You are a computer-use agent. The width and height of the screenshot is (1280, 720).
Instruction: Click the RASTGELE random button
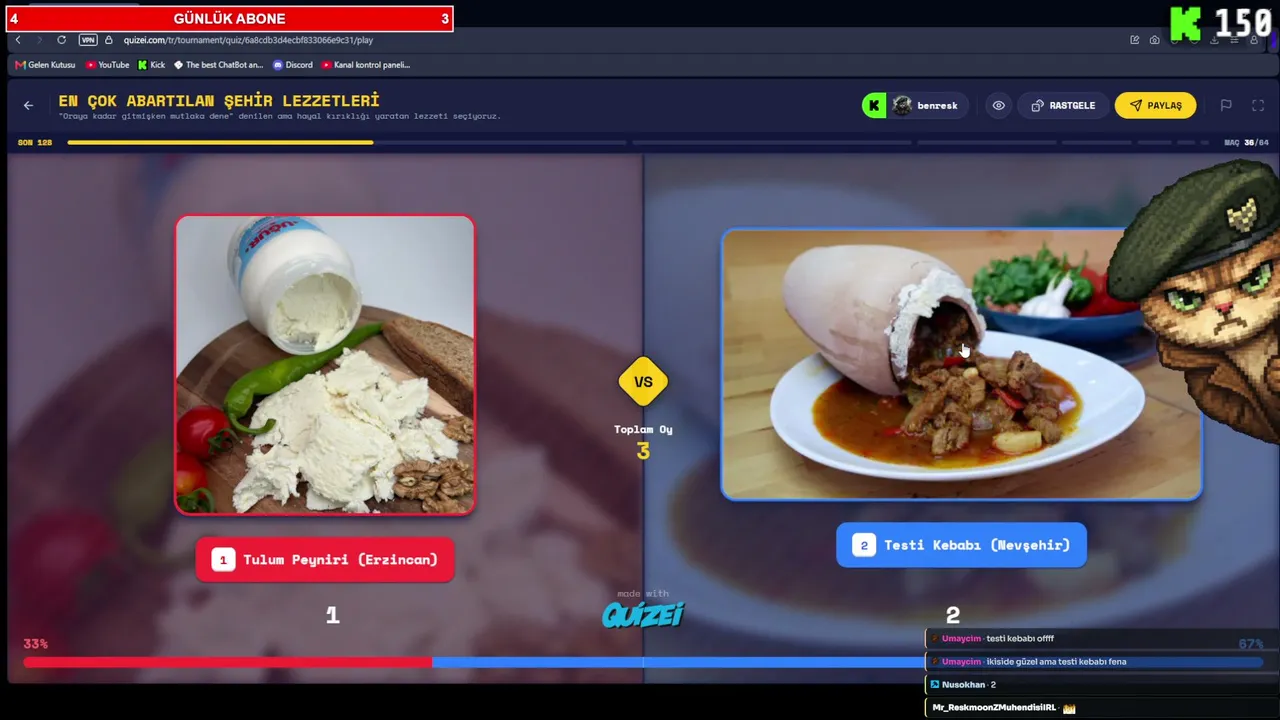click(x=1063, y=105)
